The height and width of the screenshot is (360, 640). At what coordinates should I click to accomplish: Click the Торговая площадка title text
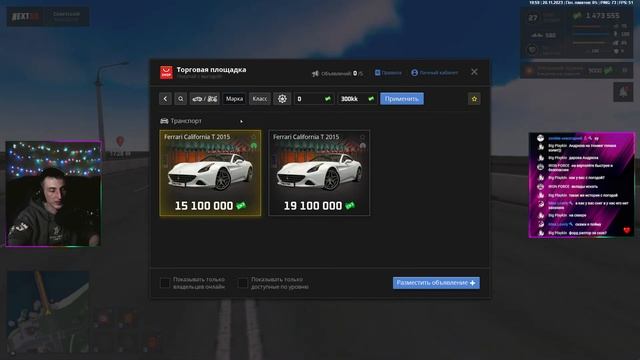point(211,69)
